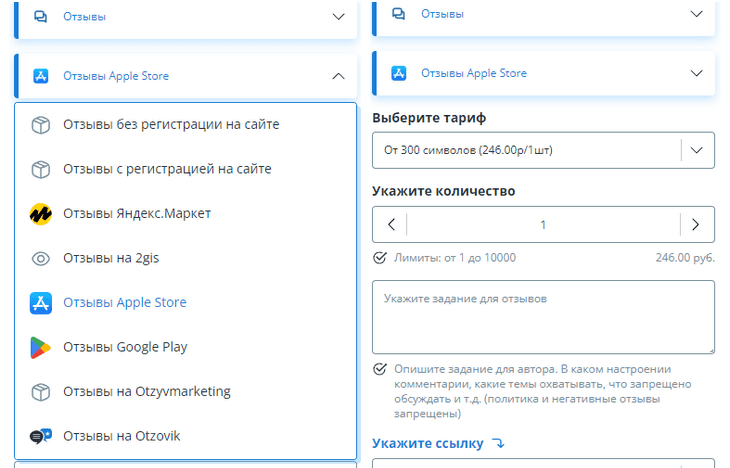Increase quantity with the right arrow
730x468 pixels.
[x=696, y=225]
